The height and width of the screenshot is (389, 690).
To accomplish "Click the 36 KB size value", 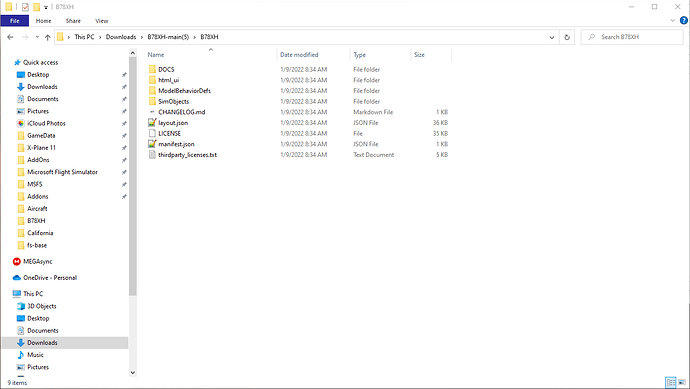I will (x=440, y=123).
